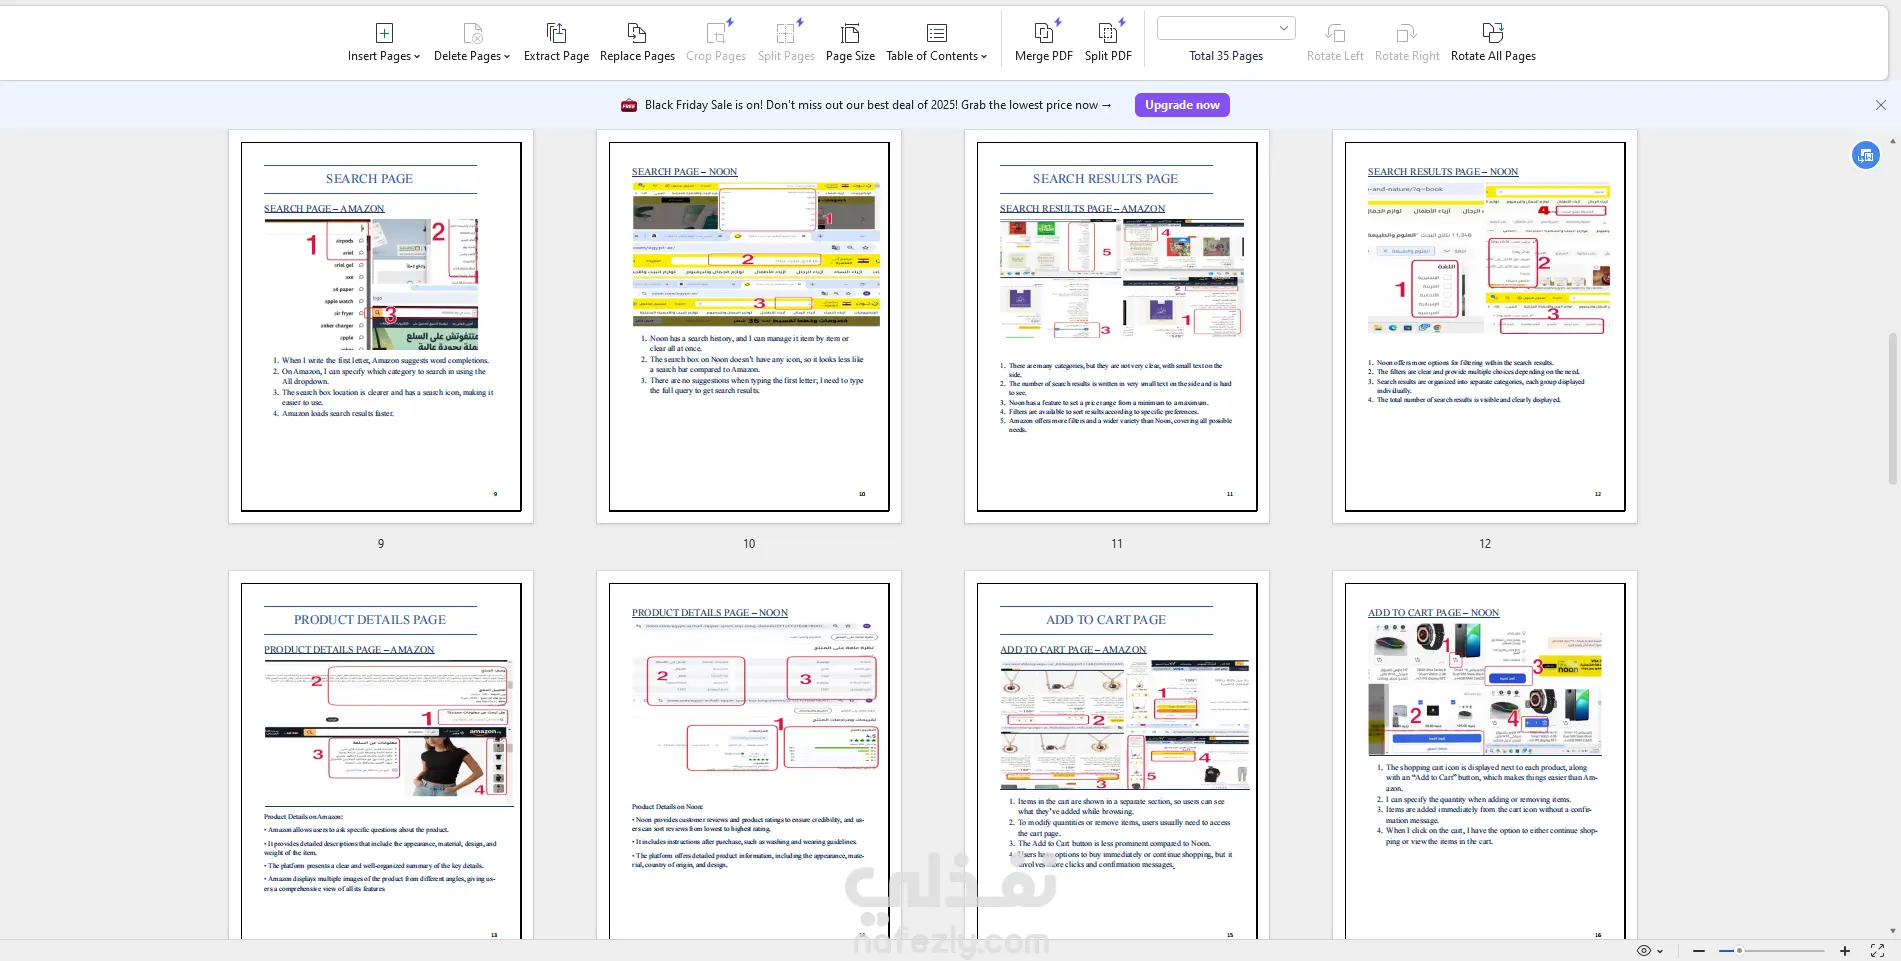Click the thumbnail zoom slider
Screen dimensions: 1901x961
tap(1772, 950)
